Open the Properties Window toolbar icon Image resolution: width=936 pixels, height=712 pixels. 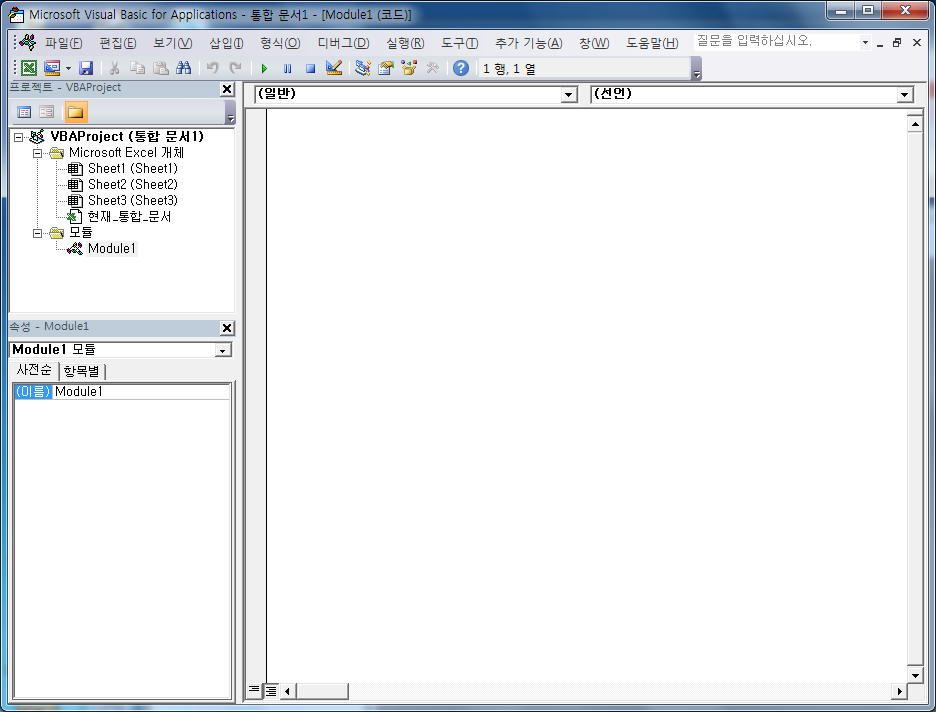coord(385,68)
